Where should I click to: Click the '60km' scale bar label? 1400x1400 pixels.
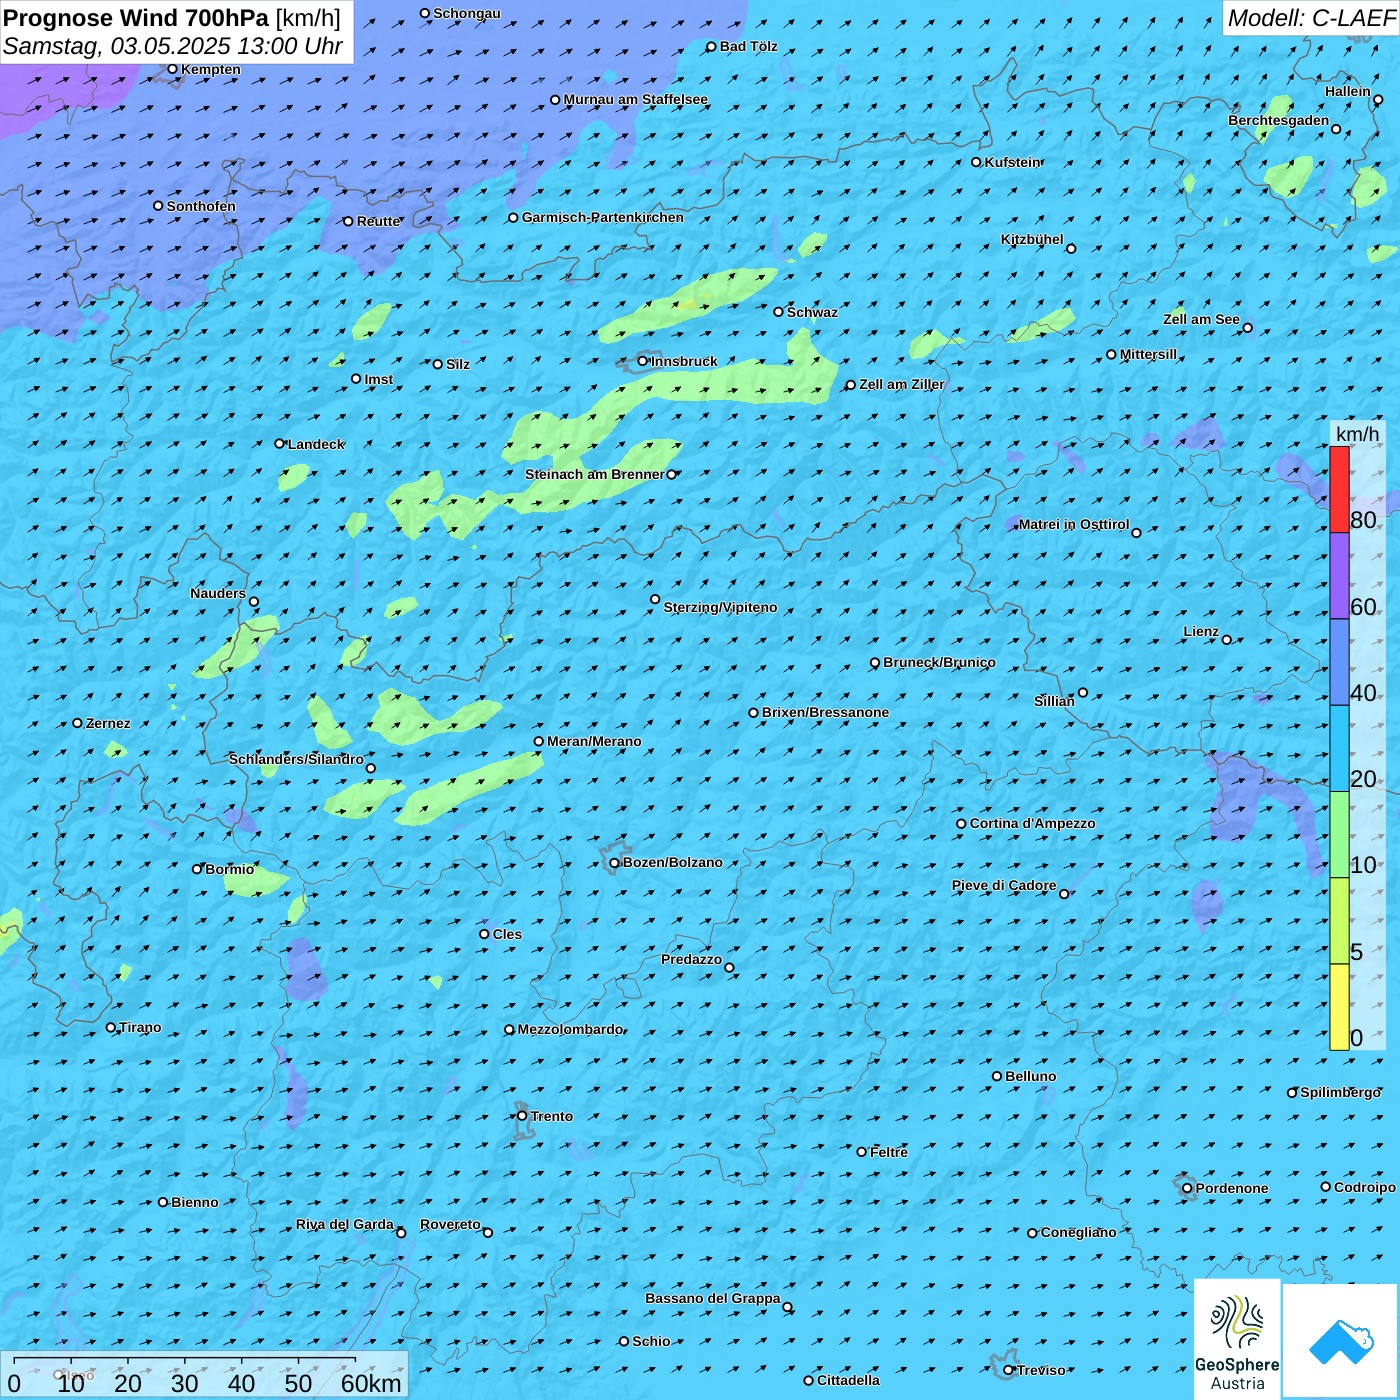(371, 1383)
